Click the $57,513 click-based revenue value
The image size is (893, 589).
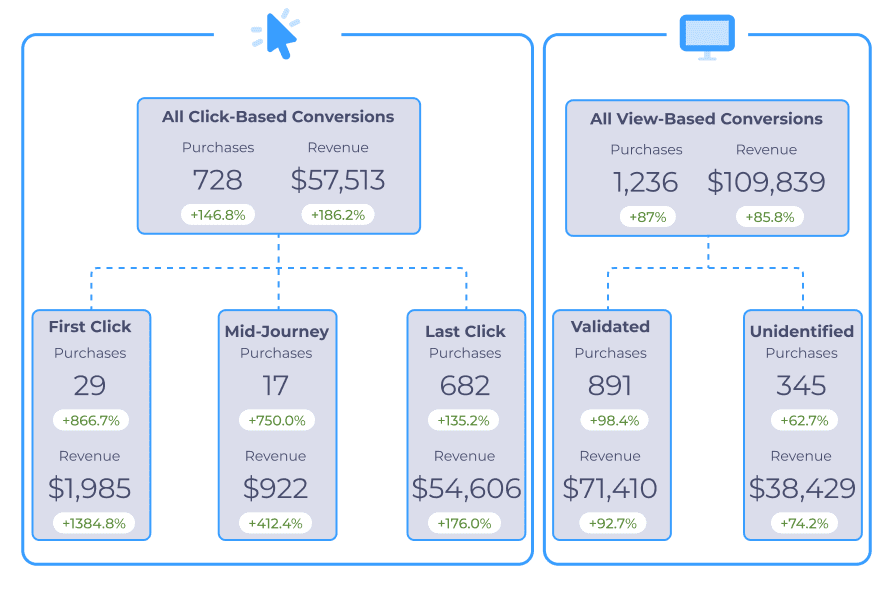point(338,180)
